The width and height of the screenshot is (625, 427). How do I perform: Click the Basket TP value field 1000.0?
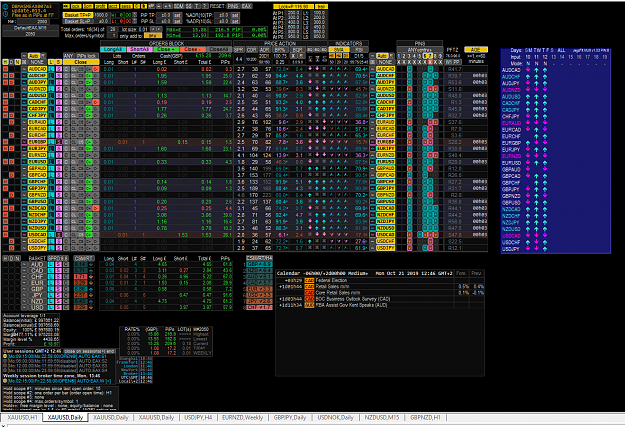(x=101, y=15)
